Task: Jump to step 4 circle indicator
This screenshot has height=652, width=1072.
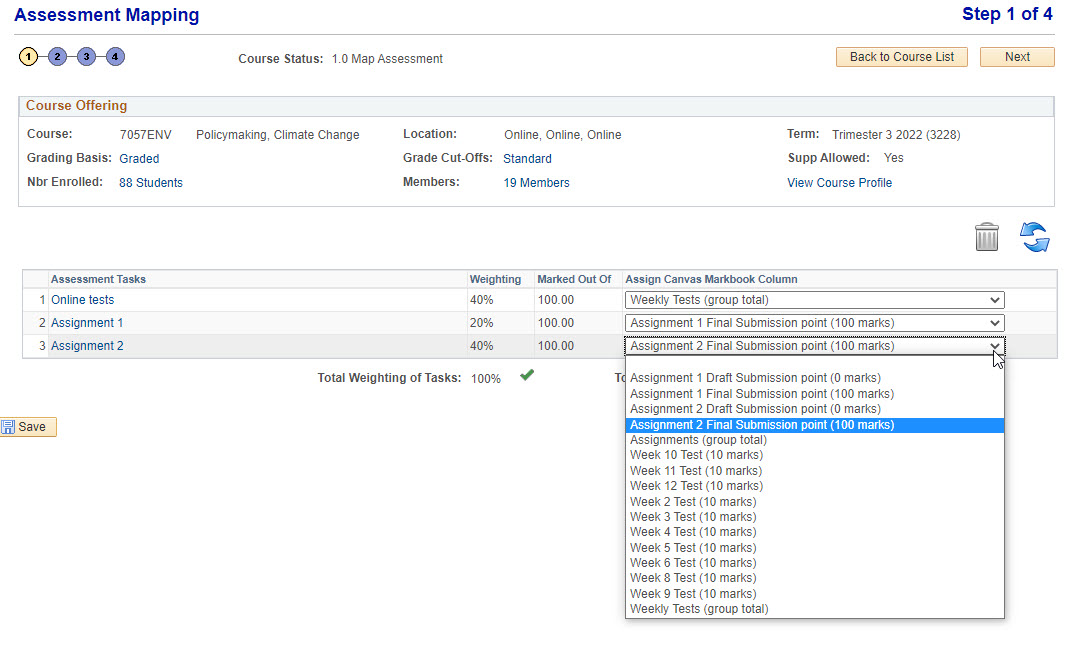Action: 116,57
